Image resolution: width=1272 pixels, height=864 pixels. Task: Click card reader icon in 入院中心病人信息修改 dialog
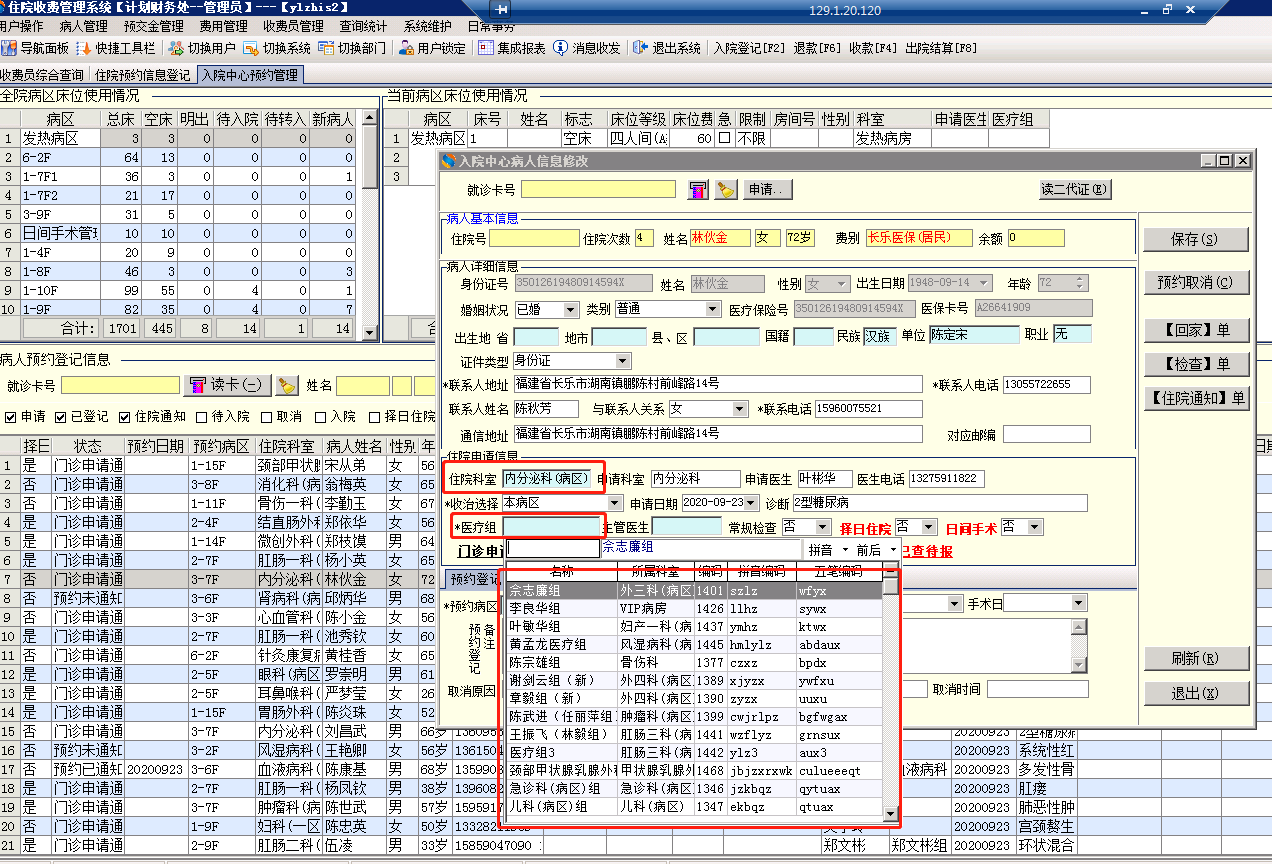(698, 190)
